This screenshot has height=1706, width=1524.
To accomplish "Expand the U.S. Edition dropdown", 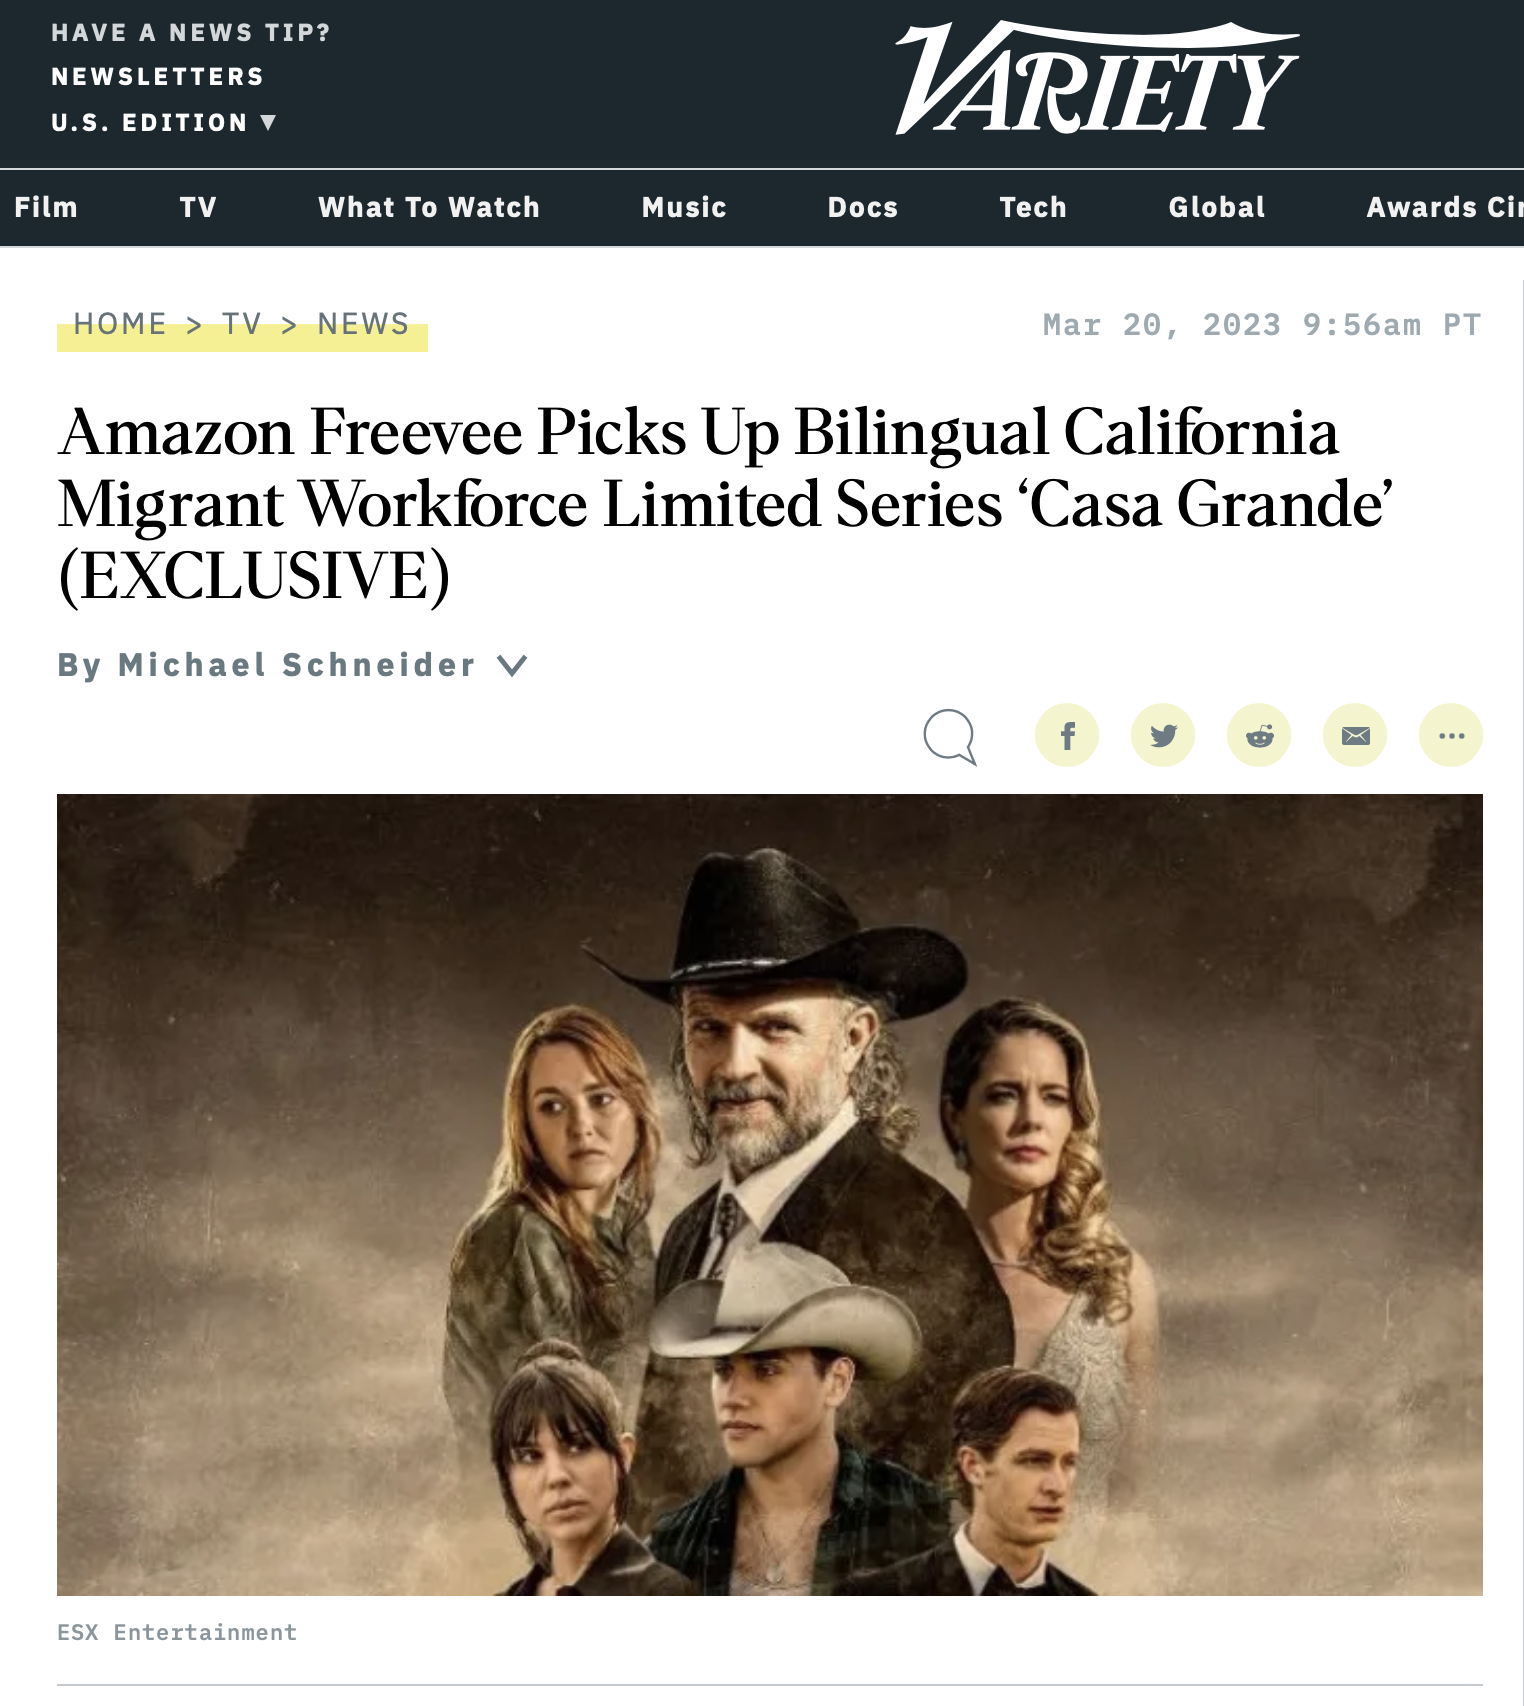I will click(163, 123).
